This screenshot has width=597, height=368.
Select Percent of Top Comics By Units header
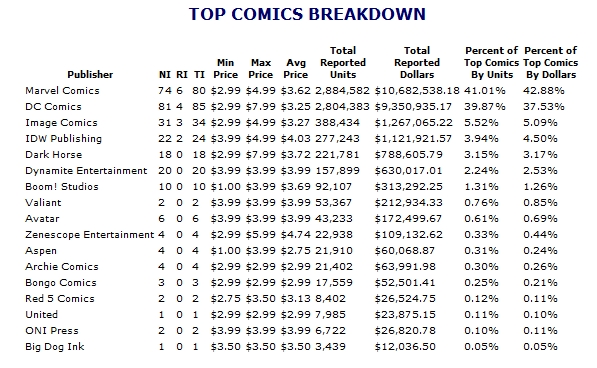pos(492,62)
